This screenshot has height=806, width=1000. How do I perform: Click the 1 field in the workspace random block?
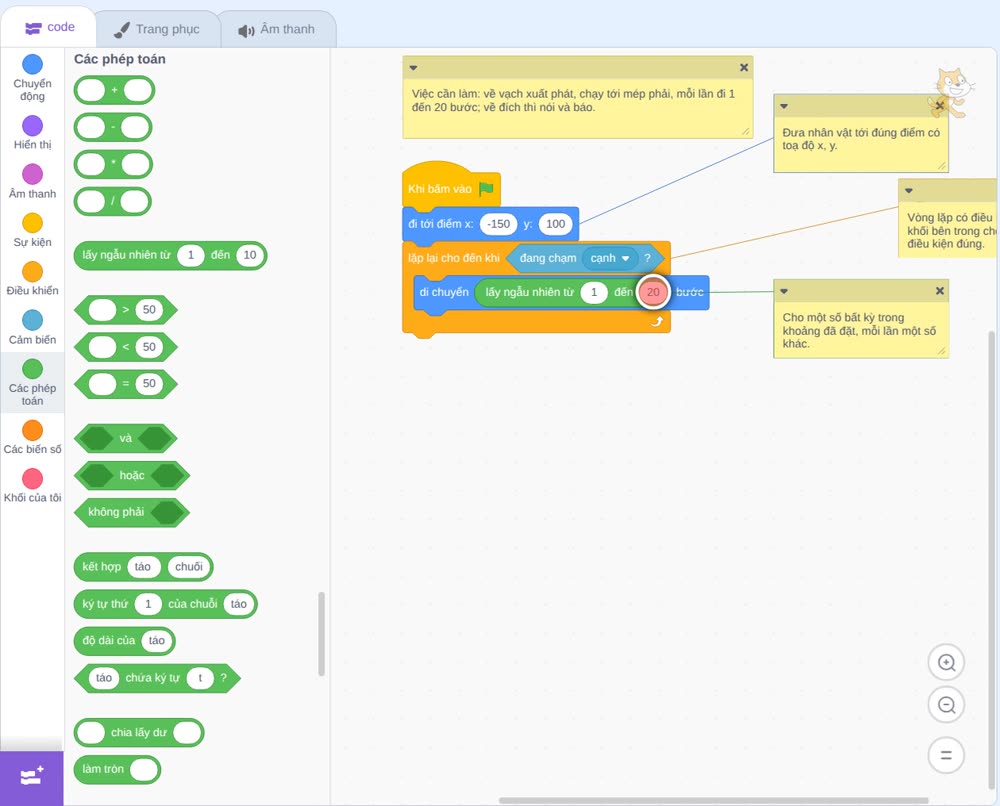[594, 292]
